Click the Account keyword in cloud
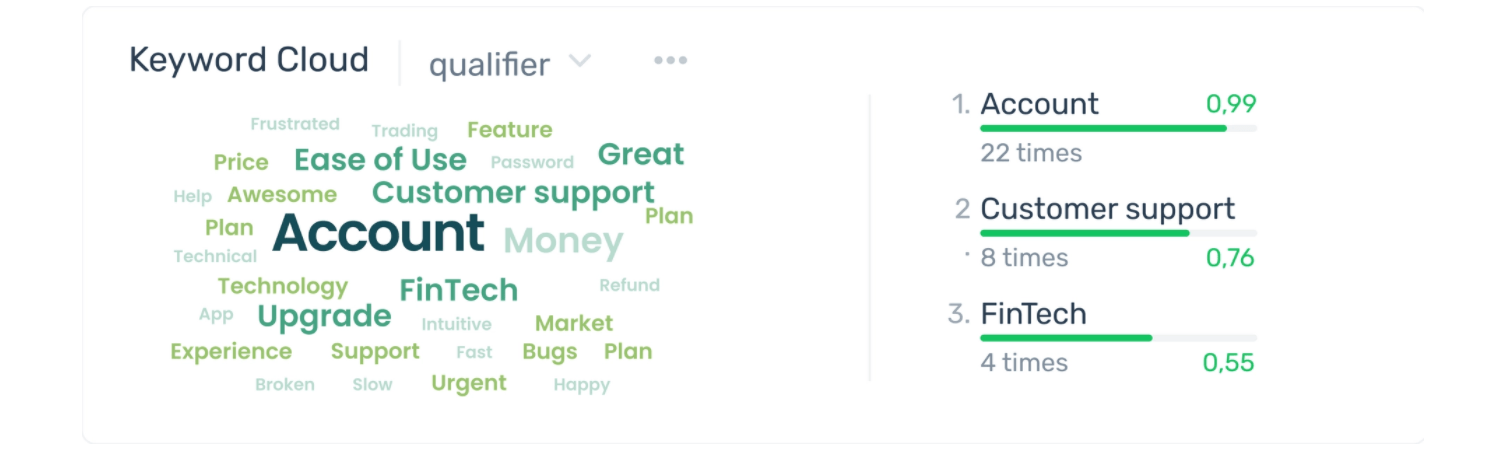1486x474 pixels. coord(378,233)
